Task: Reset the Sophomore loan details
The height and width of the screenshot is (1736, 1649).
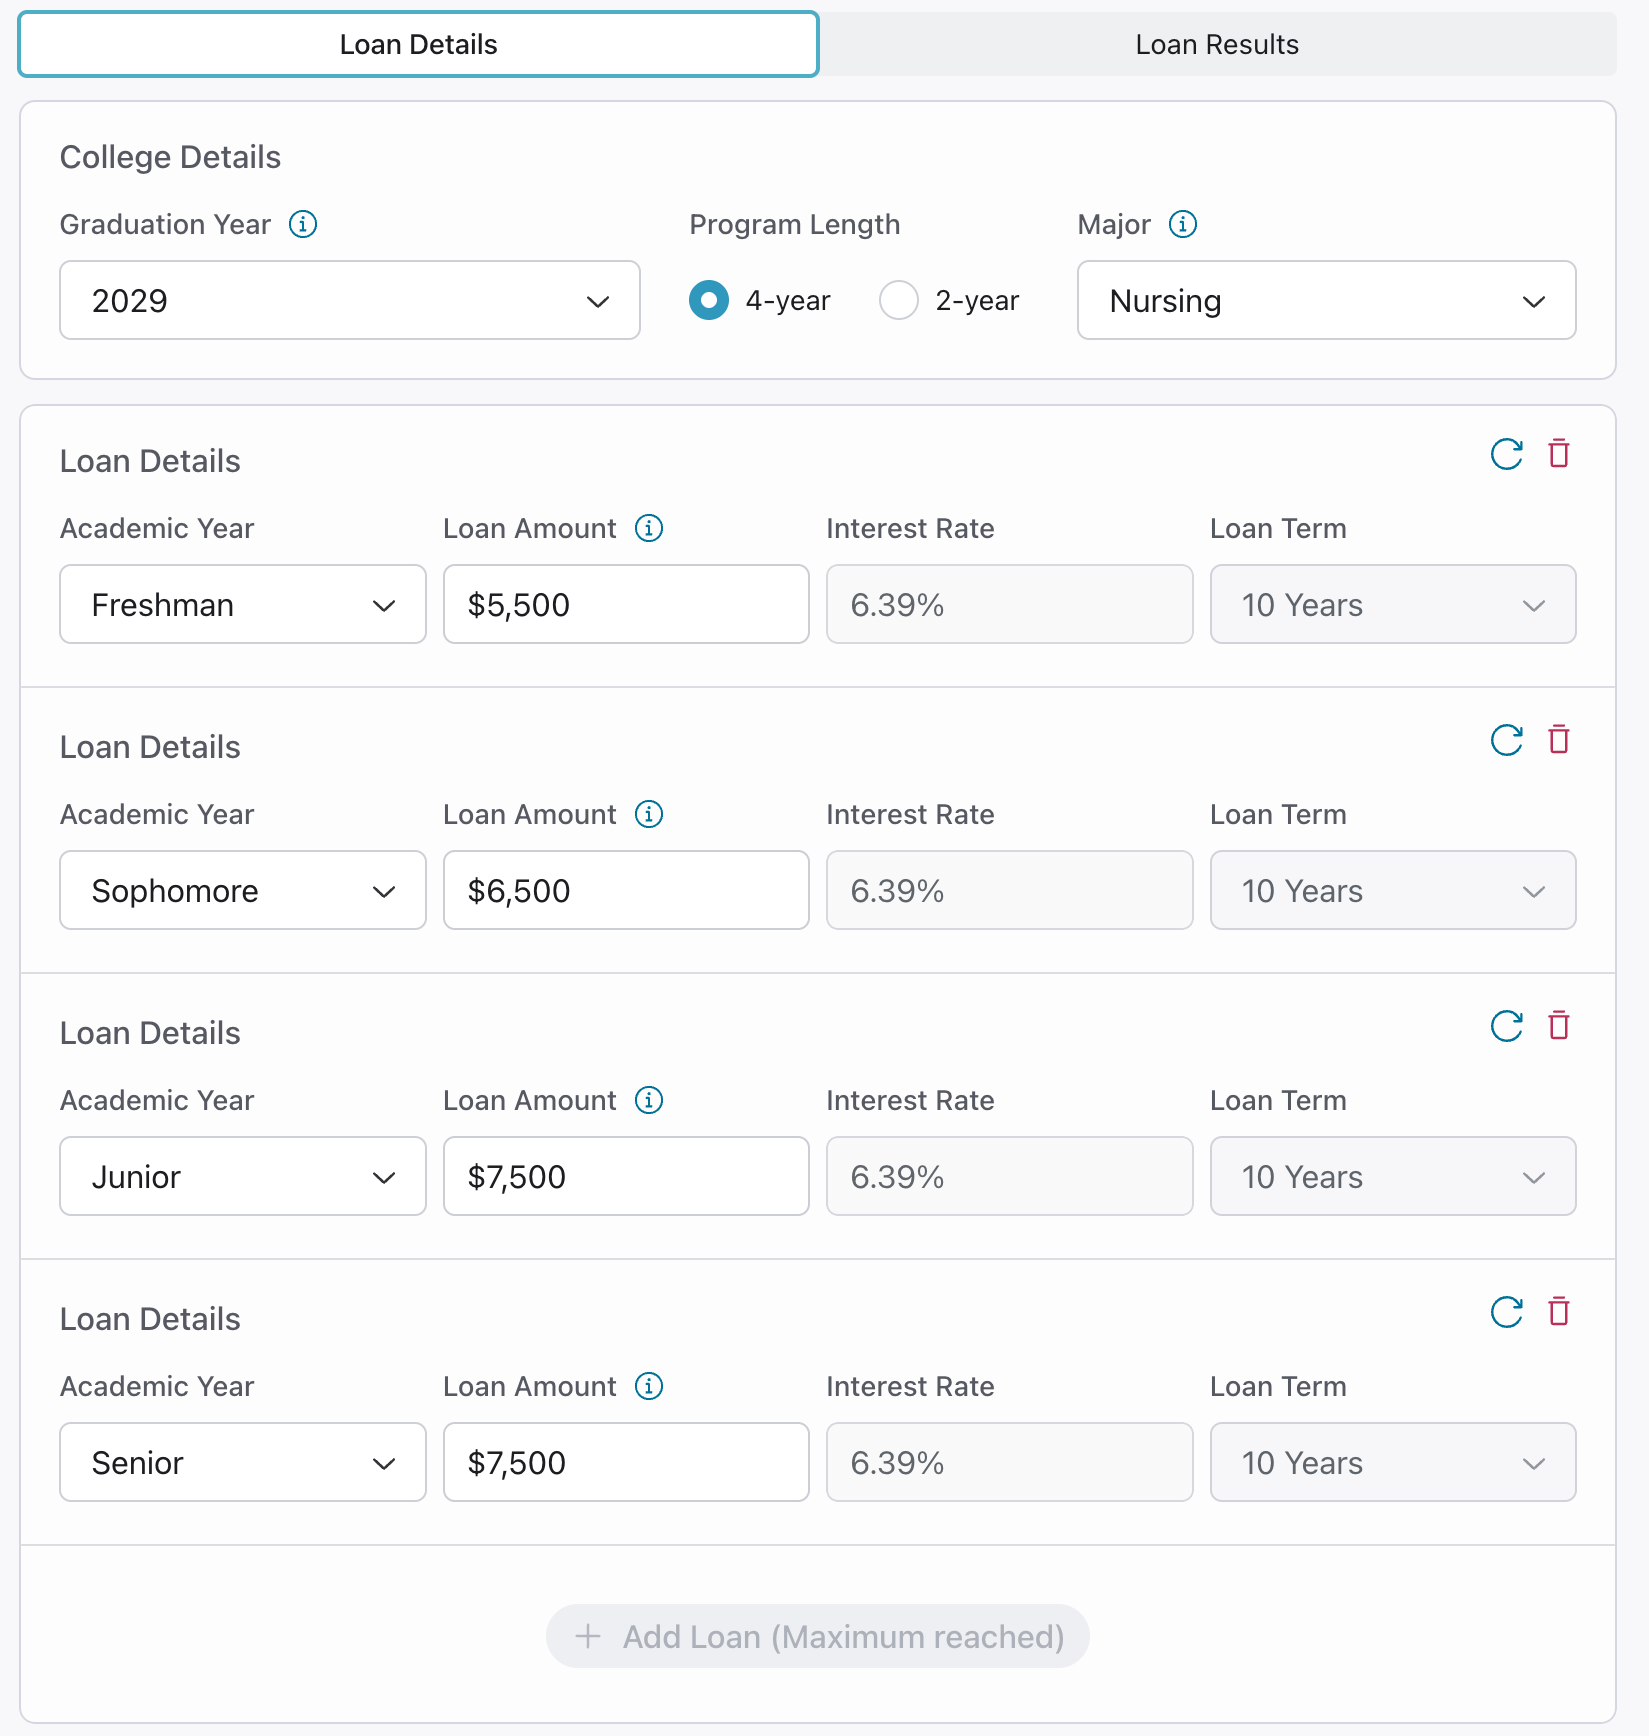Action: (1506, 740)
